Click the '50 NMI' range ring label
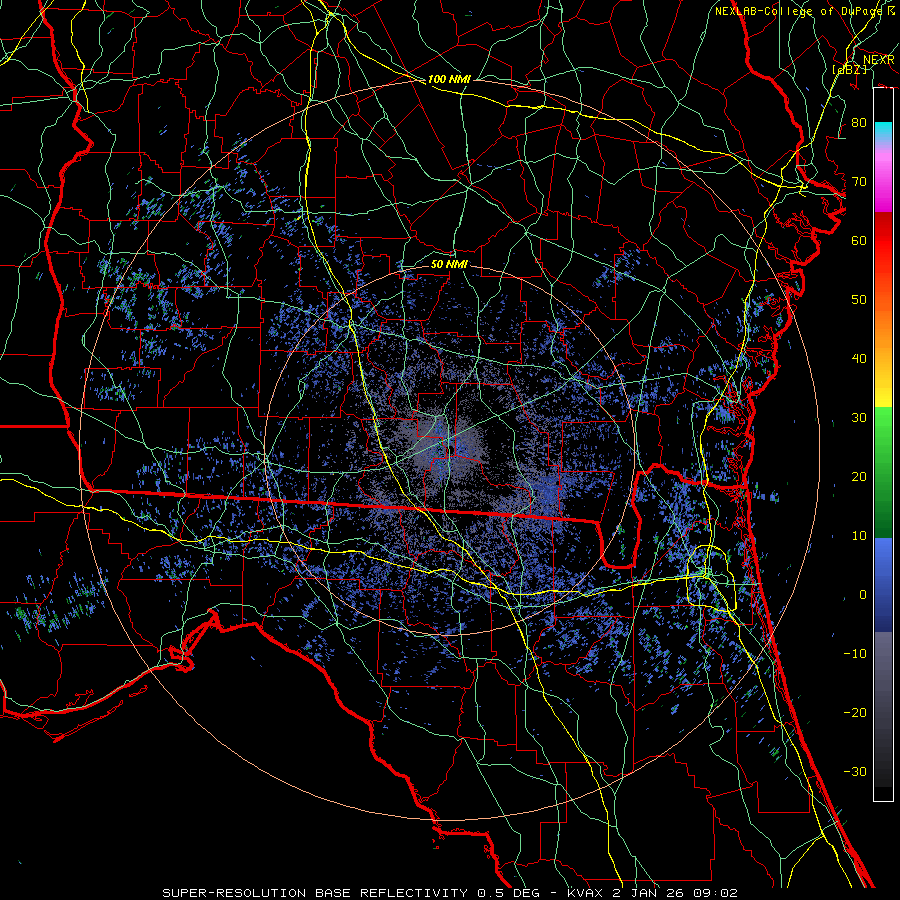Screen dimensions: 900x900 [449, 264]
